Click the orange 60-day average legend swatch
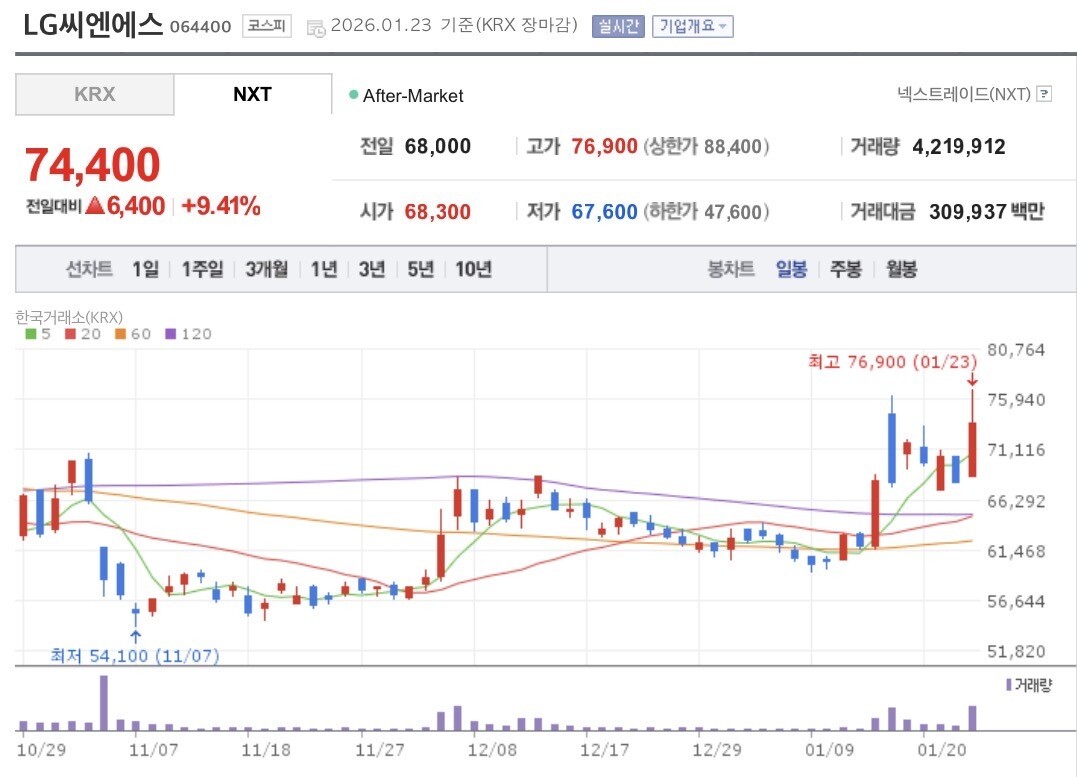The width and height of the screenshot is (1077, 777). pyautogui.click(x=120, y=334)
